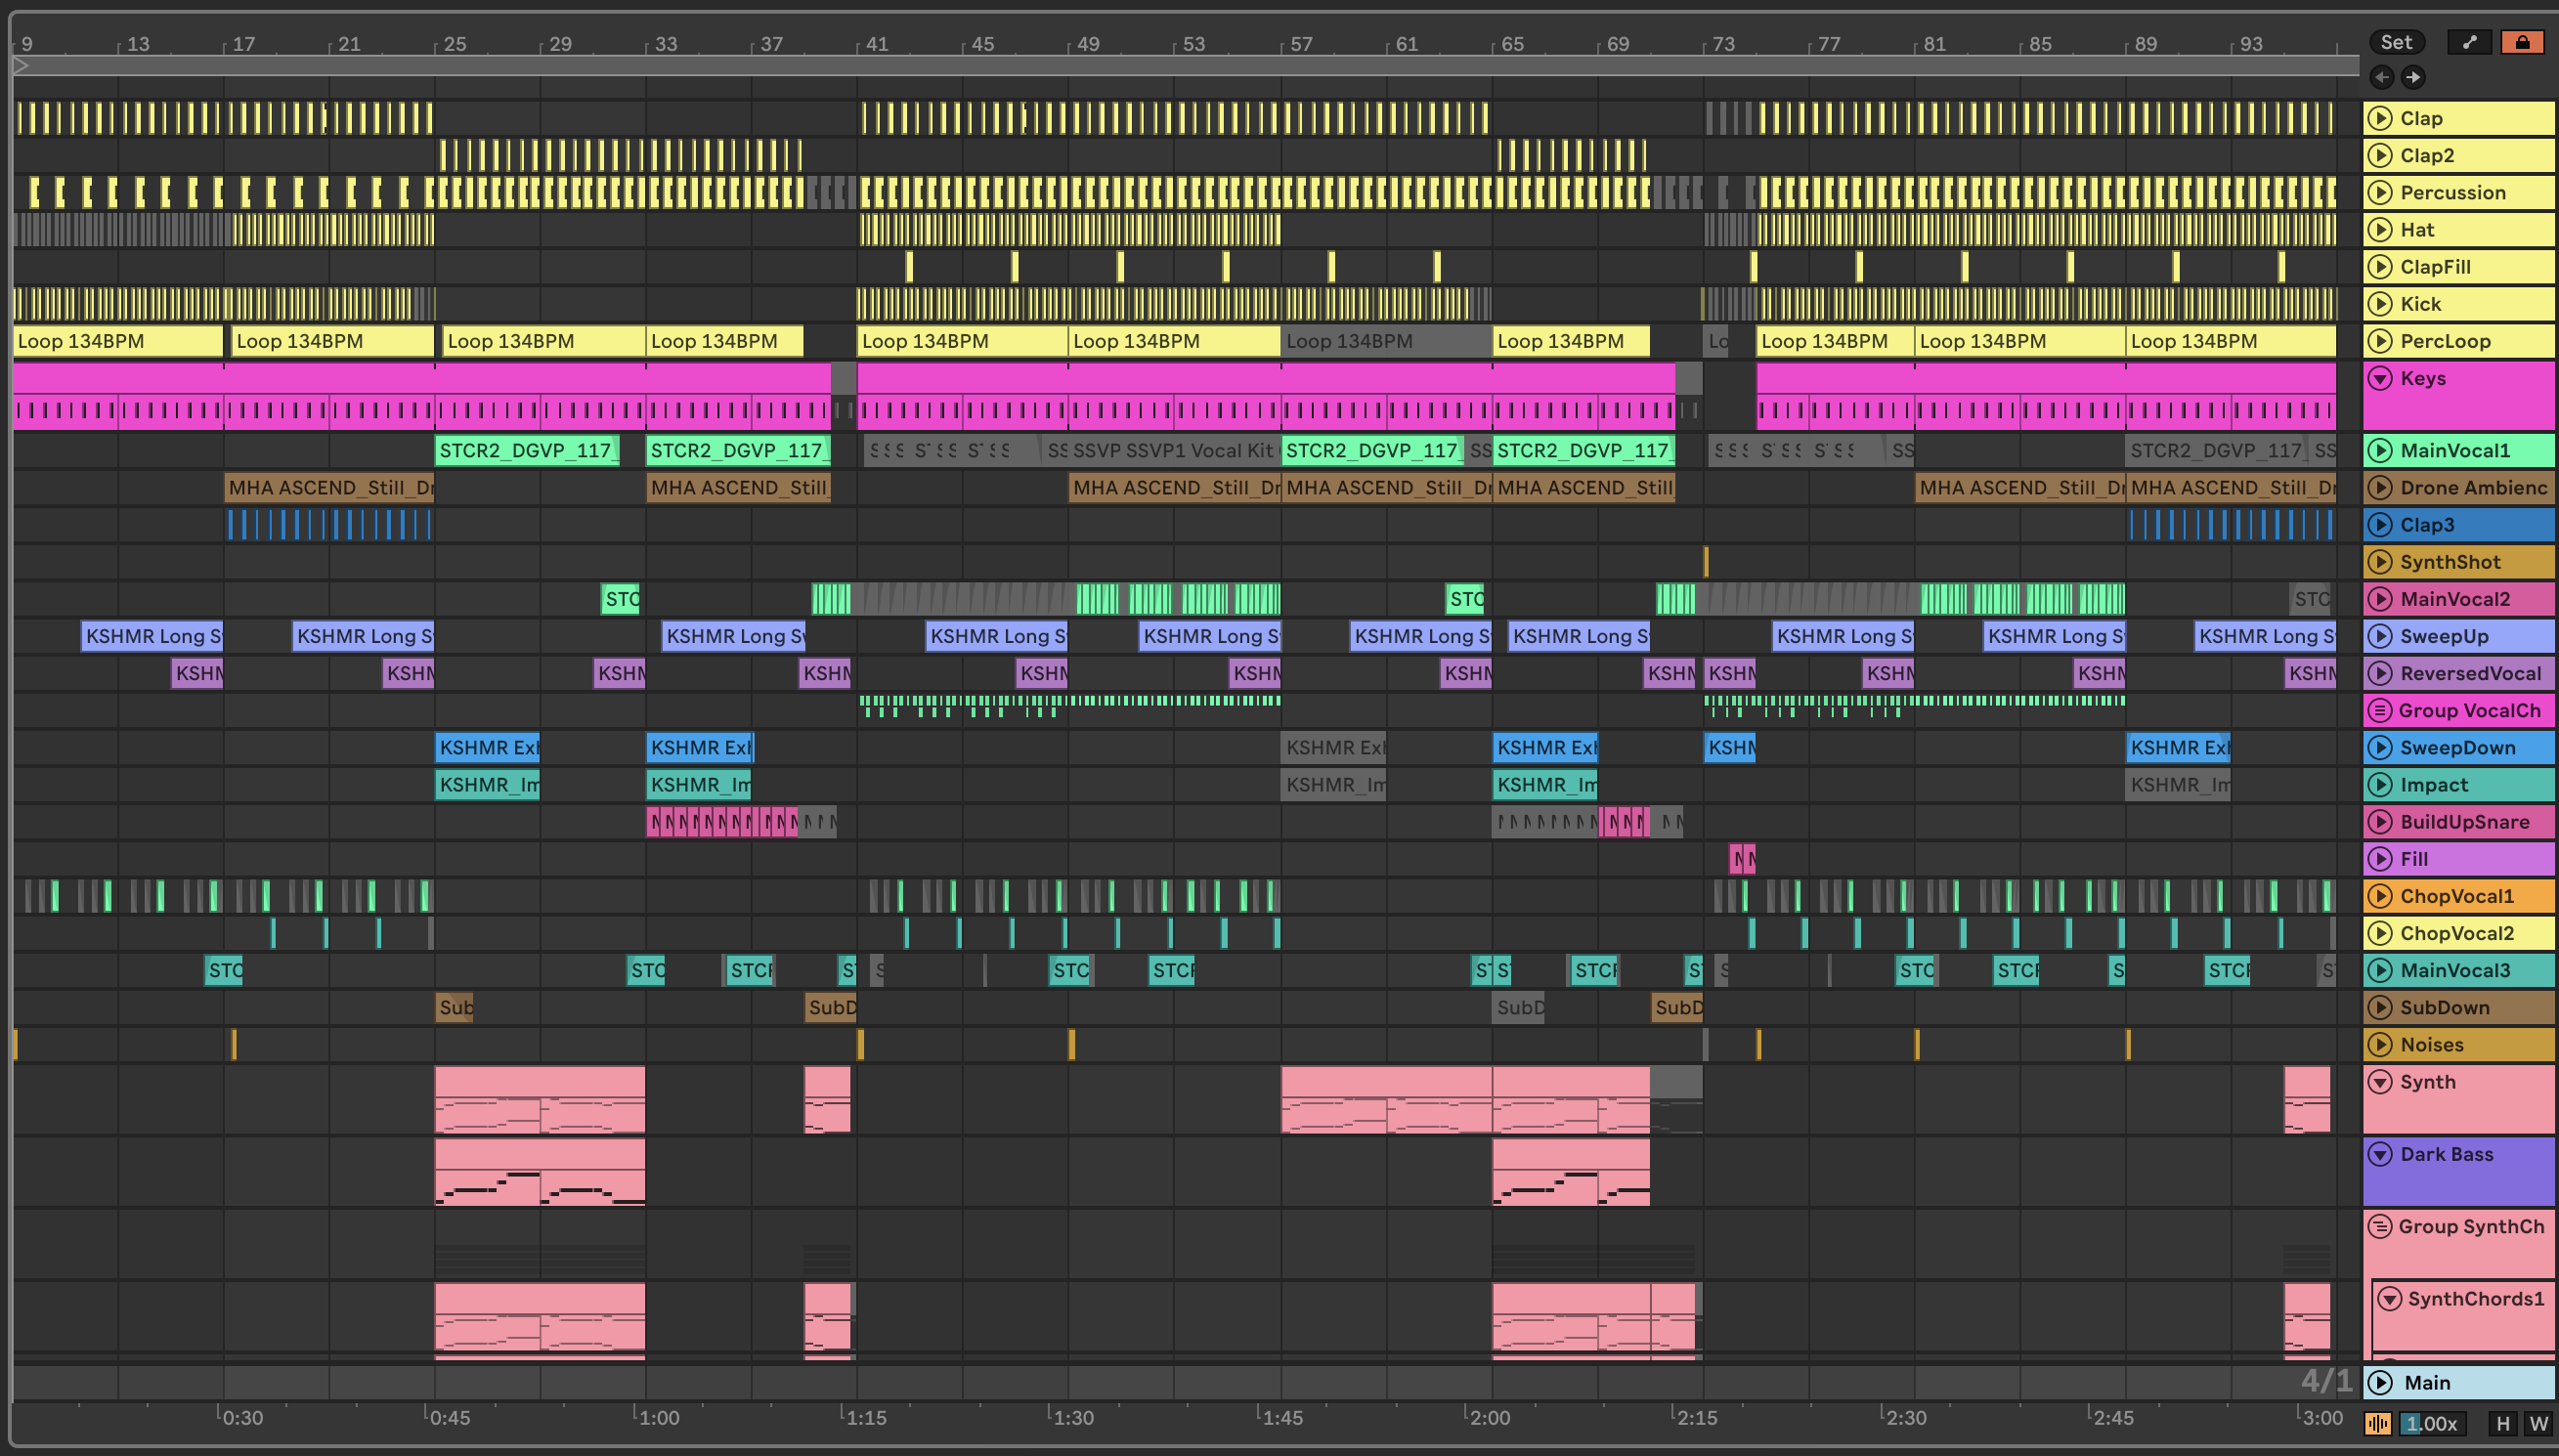Click the 1.00x zoom value field
2559x1456 pixels.
tap(2432, 1423)
